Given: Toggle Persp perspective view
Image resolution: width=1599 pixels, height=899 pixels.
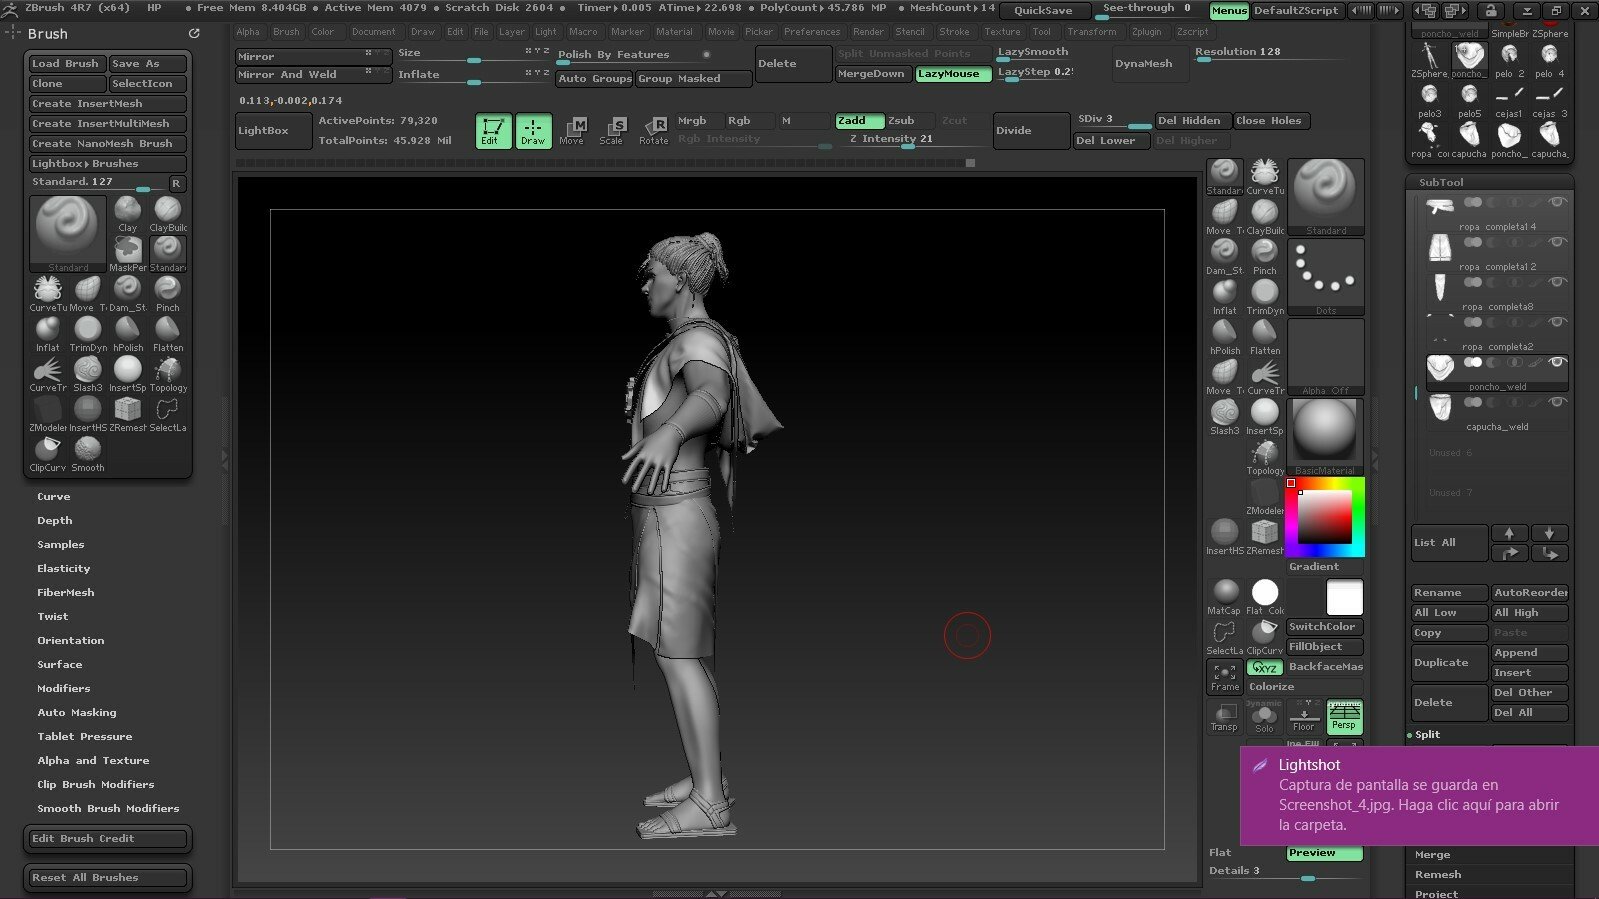Looking at the screenshot, I should pyautogui.click(x=1344, y=716).
